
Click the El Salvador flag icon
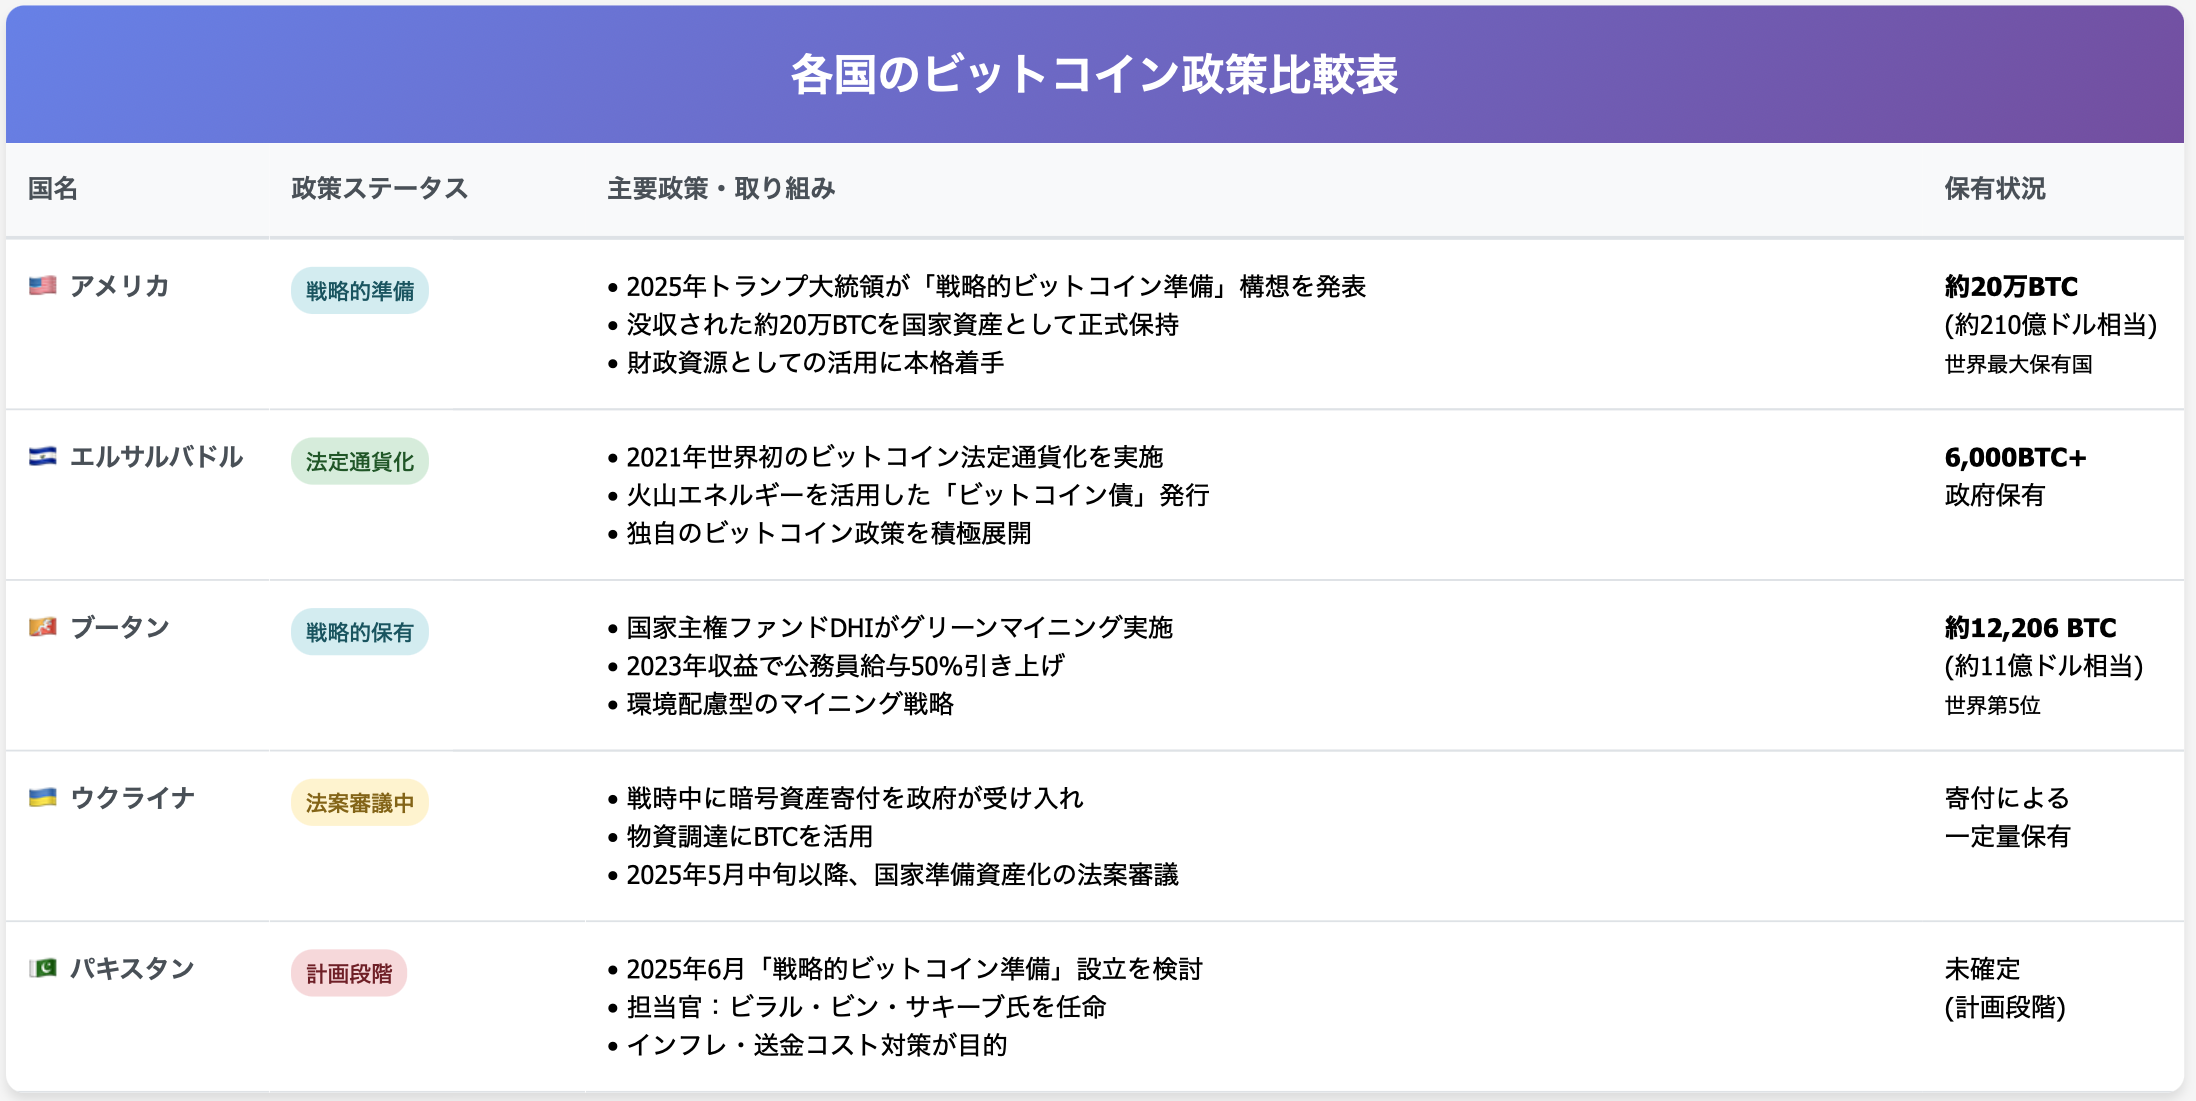(42, 457)
